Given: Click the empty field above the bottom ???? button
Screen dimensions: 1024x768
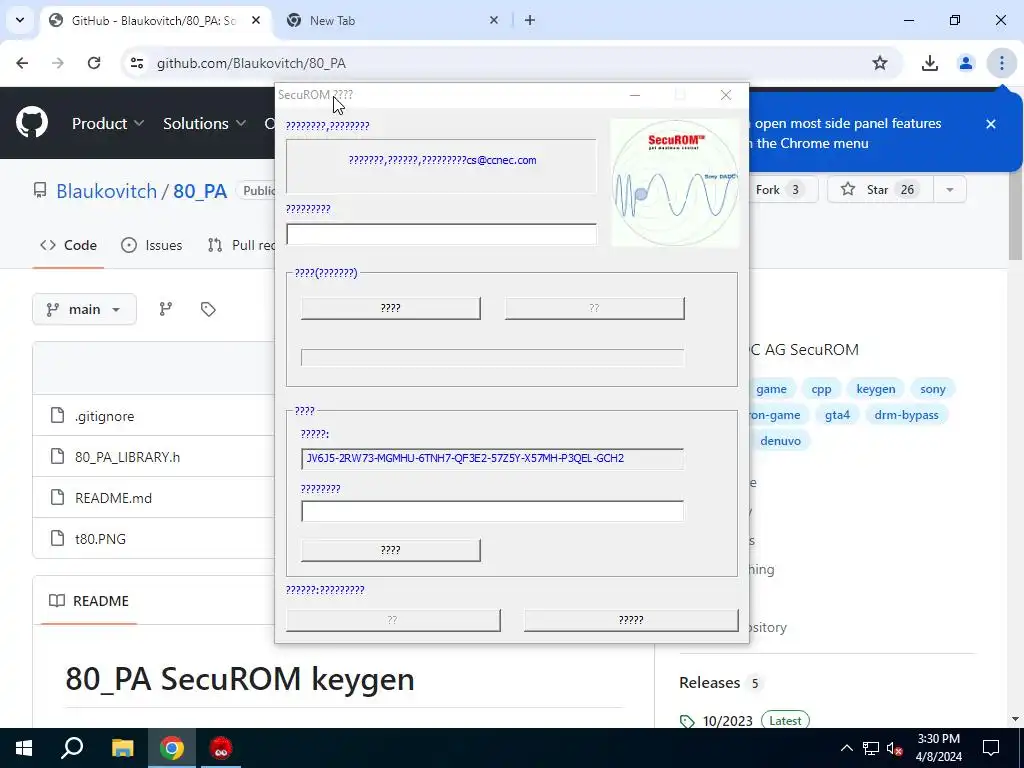Looking at the screenshot, I should coord(492,511).
